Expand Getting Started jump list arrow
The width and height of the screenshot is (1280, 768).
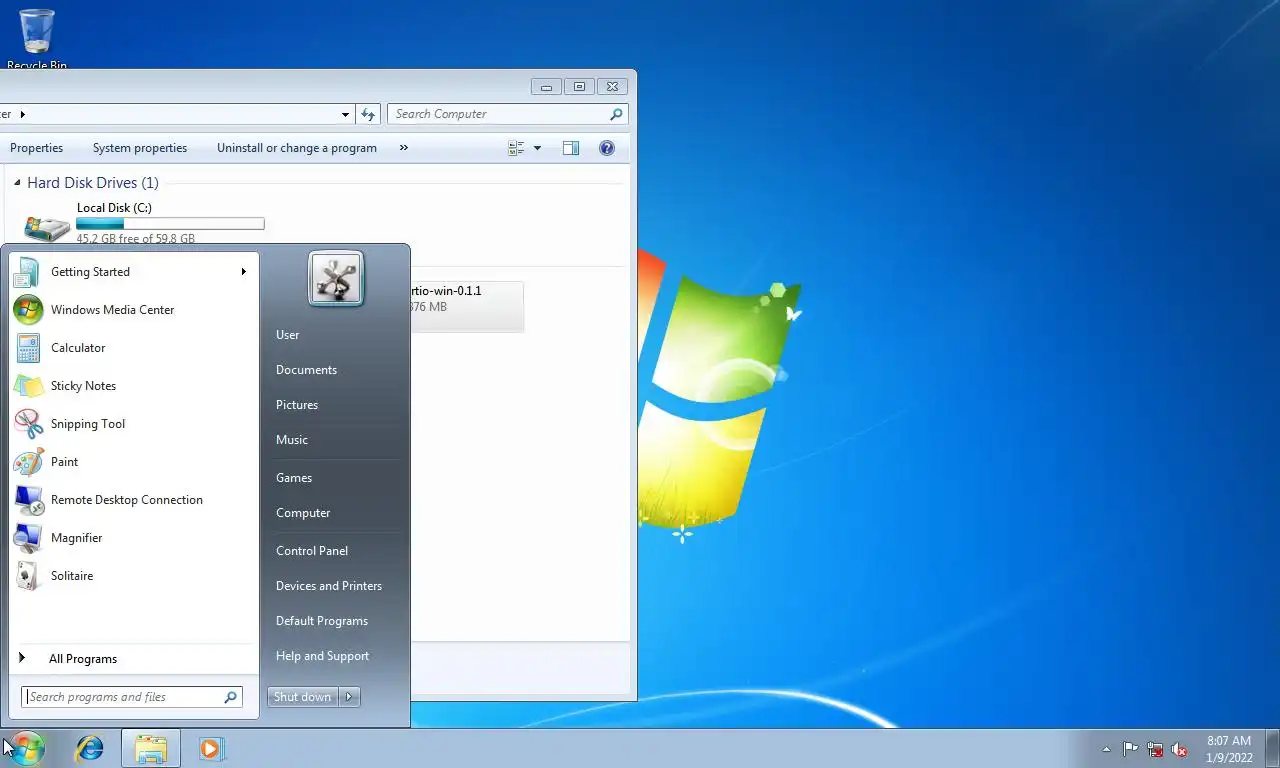[243, 272]
